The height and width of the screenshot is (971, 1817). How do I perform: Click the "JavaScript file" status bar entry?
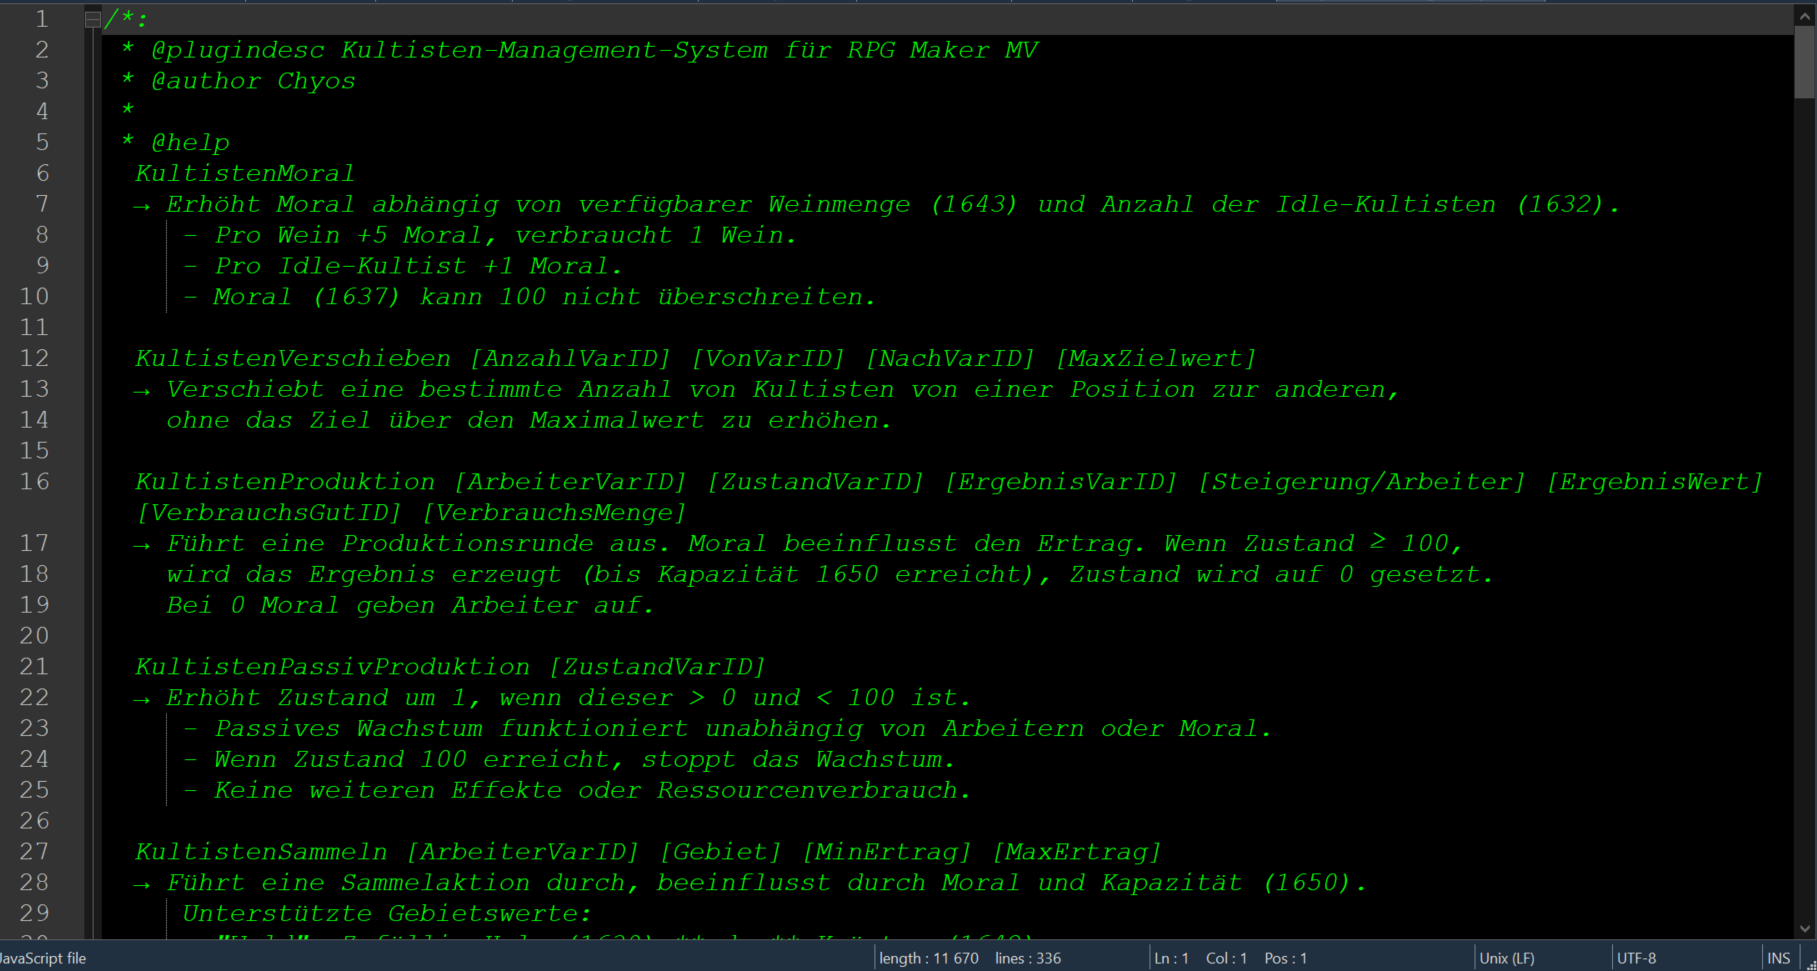pos(42,958)
